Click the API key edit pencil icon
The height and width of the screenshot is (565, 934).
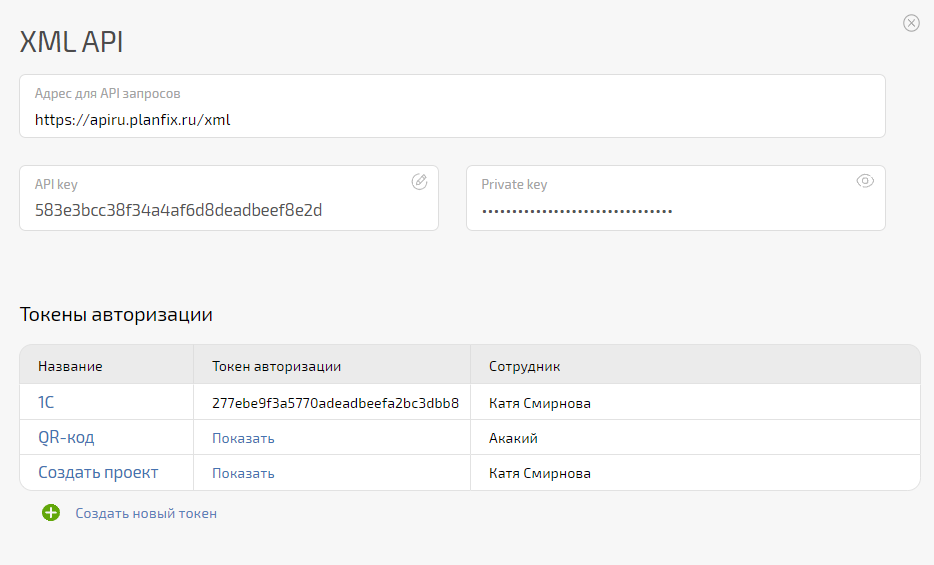(x=419, y=182)
